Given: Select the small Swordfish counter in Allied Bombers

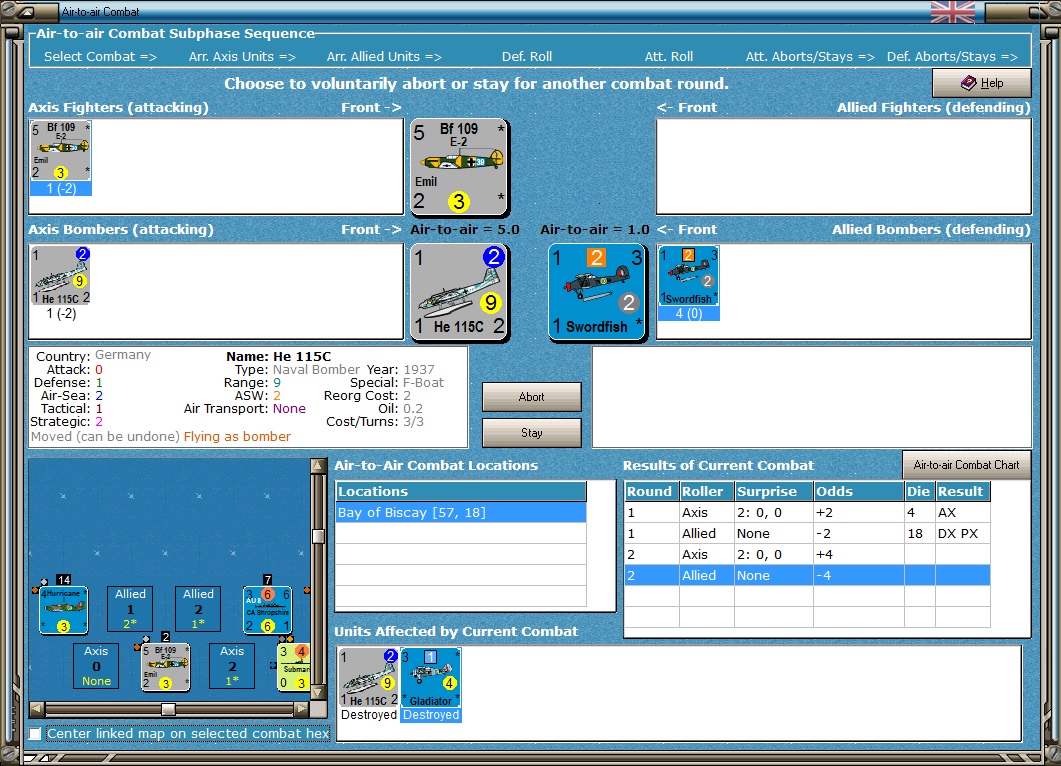Looking at the screenshot, I should click(x=688, y=276).
